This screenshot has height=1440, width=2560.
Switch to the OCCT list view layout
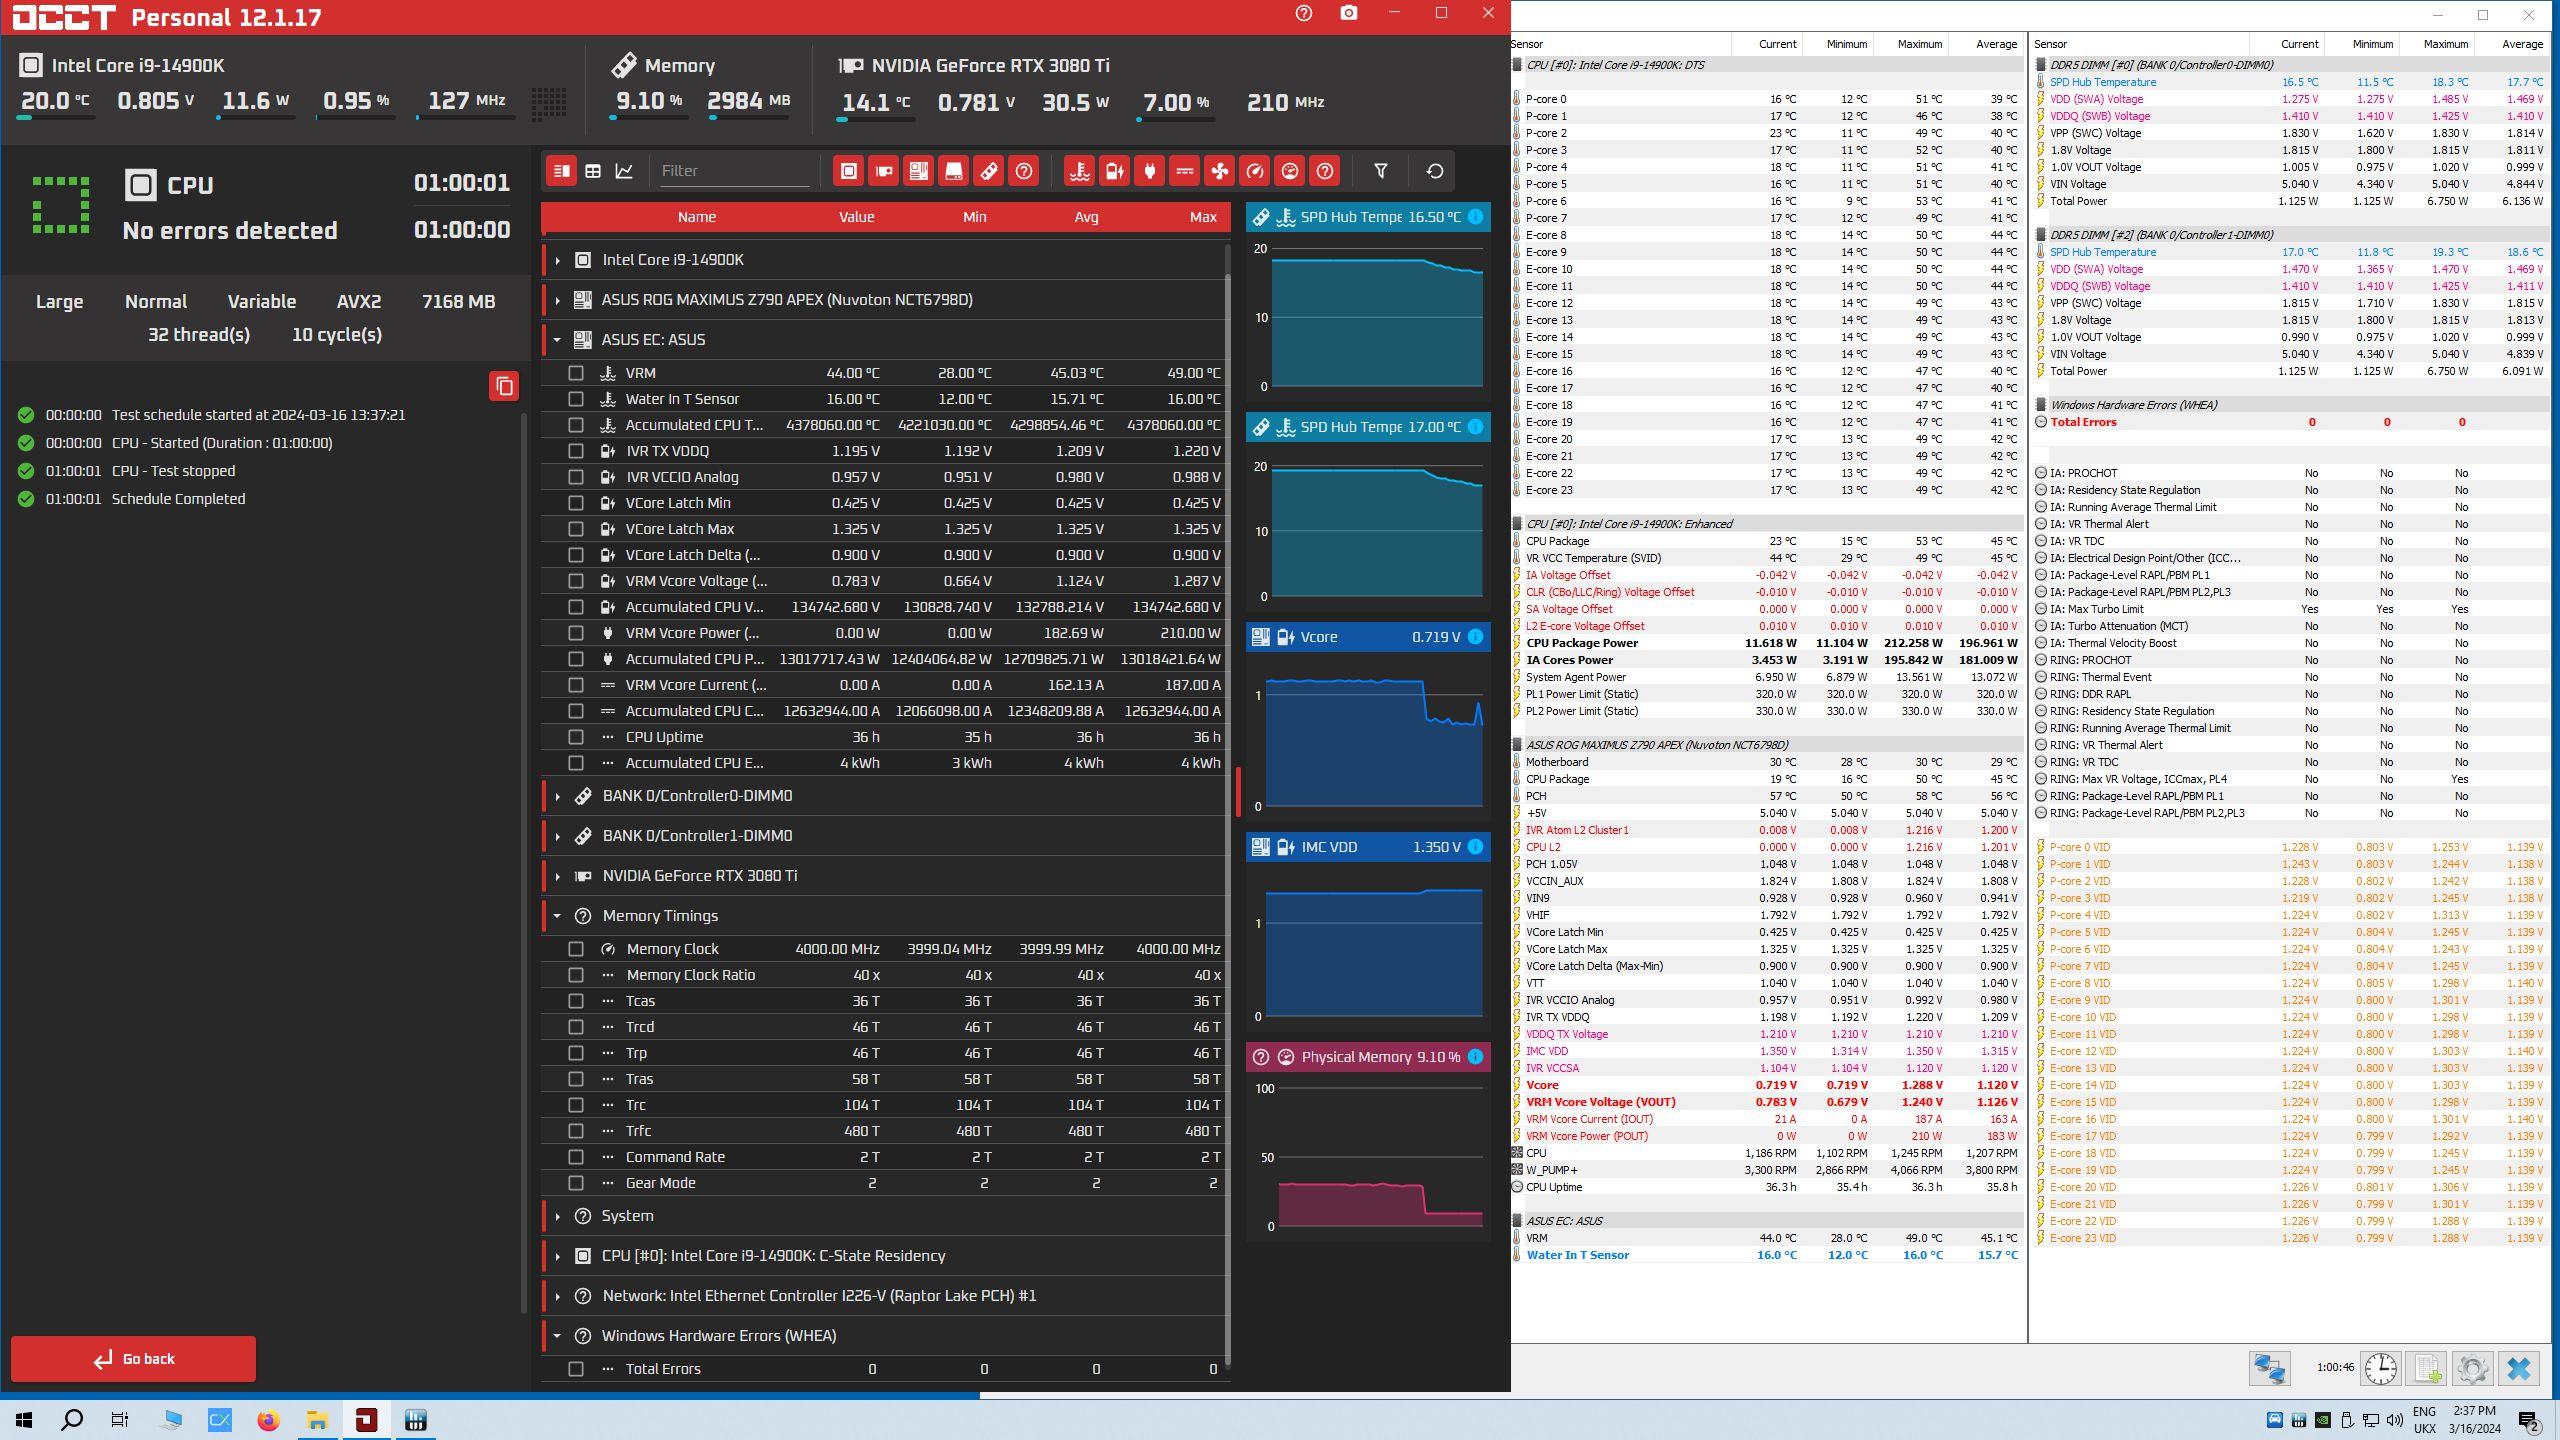click(x=561, y=171)
